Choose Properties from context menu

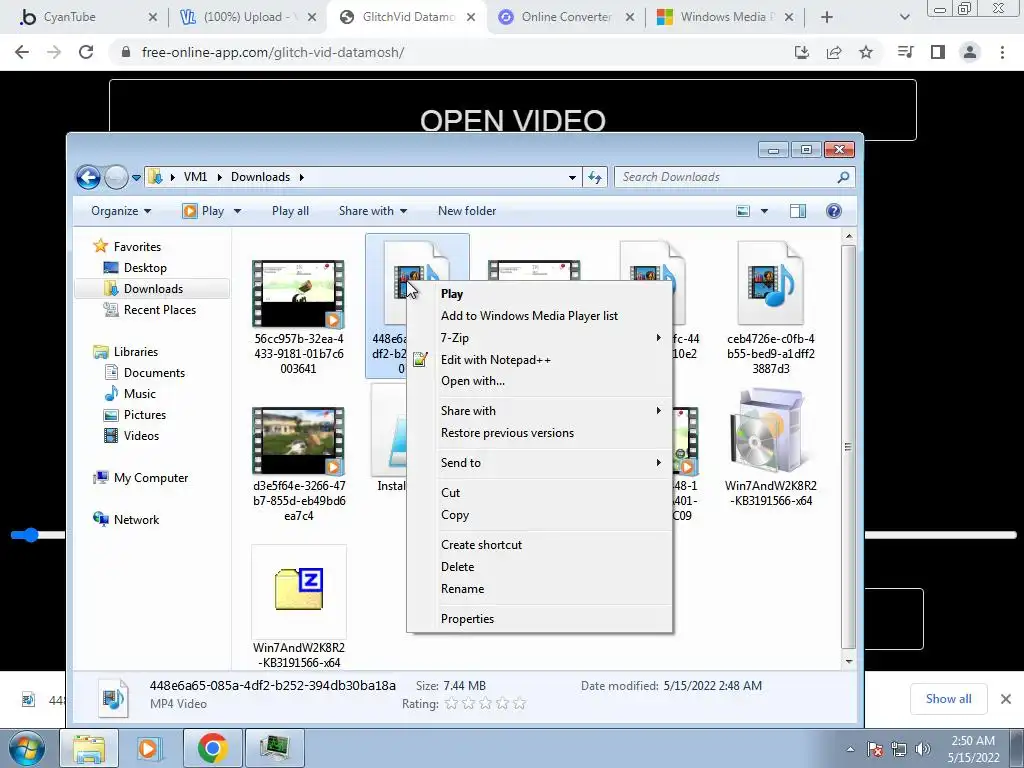pos(539,619)
